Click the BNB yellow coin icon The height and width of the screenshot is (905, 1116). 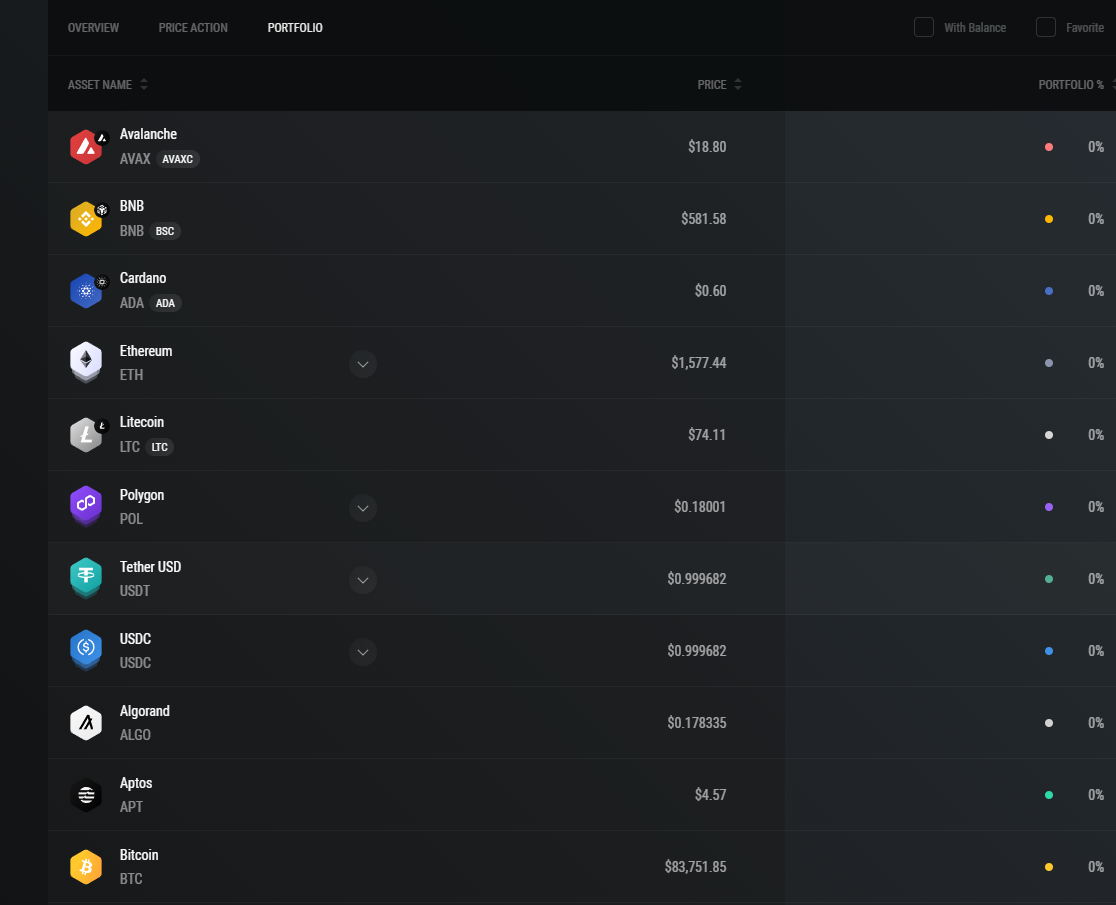[x=86, y=218]
